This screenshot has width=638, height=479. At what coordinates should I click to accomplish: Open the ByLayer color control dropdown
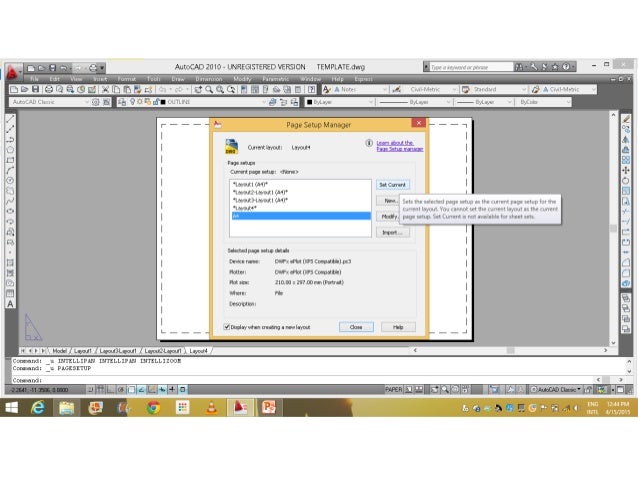(x=371, y=102)
